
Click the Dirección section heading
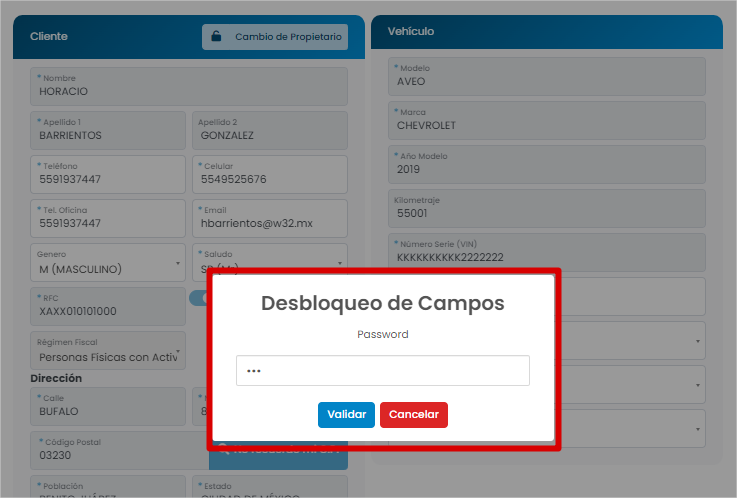(x=56, y=378)
